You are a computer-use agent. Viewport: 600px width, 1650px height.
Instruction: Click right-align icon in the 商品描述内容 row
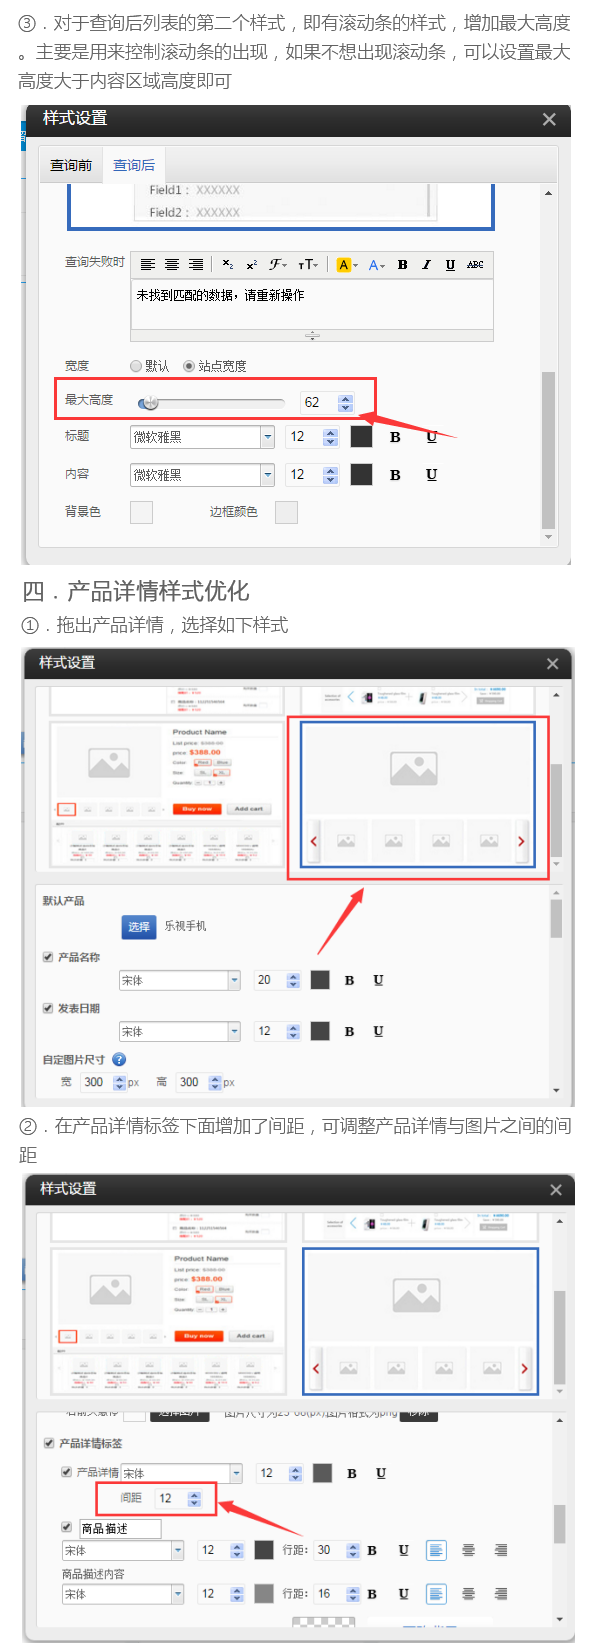point(500,1594)
